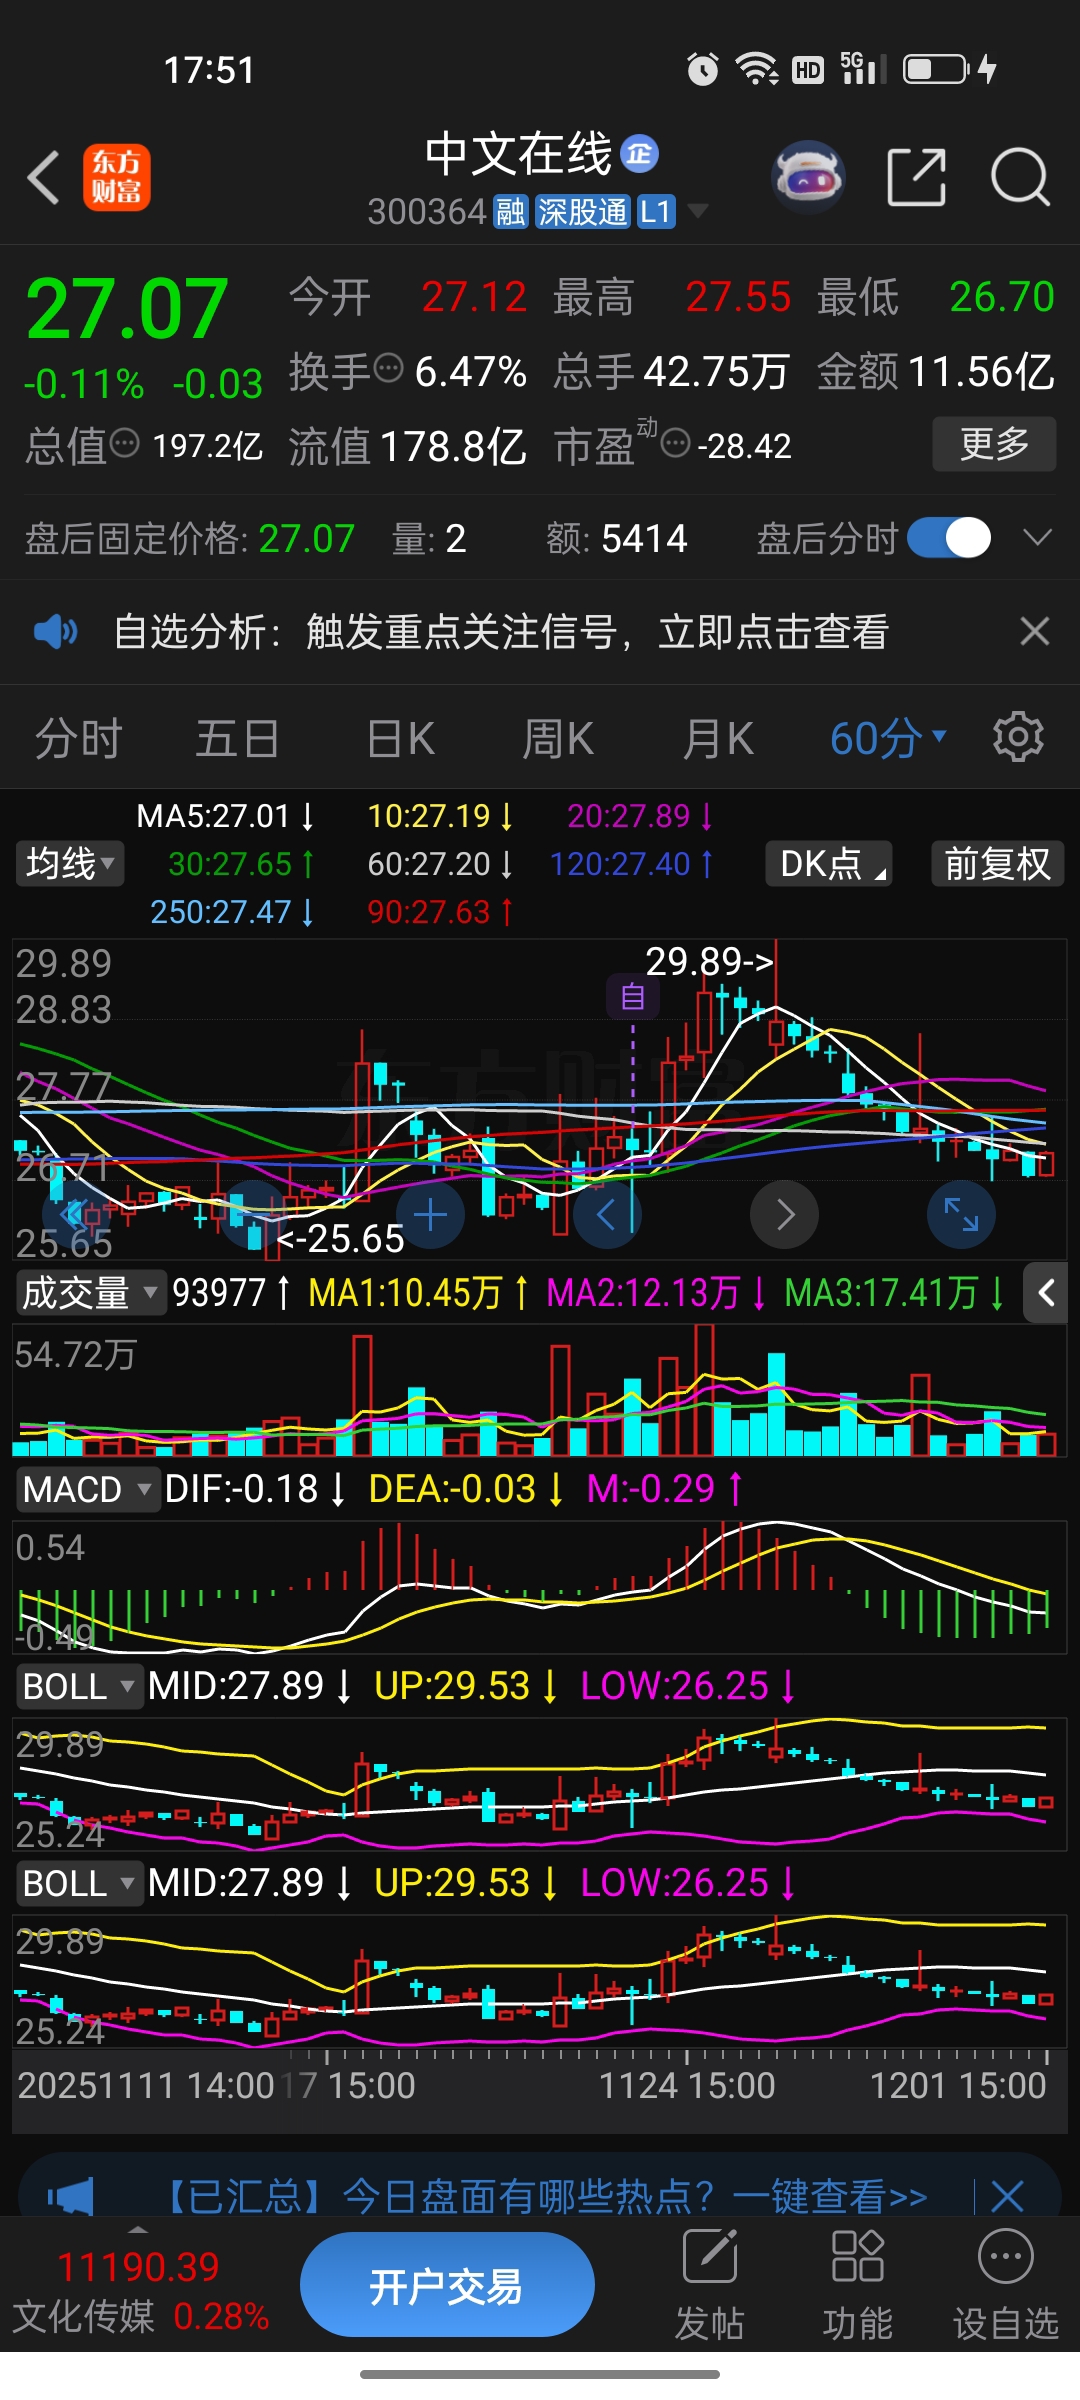Tap the 盘后固定价格 label
The height and width of the screenshot is (2400, 1080).
(x=136, y=539)
